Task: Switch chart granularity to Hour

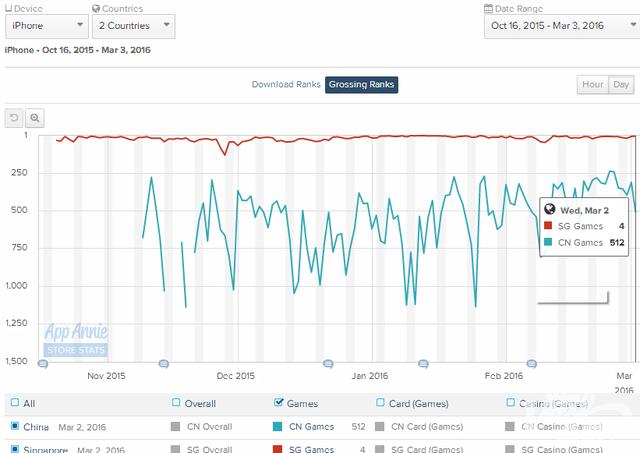Action: tap(592, 85)
